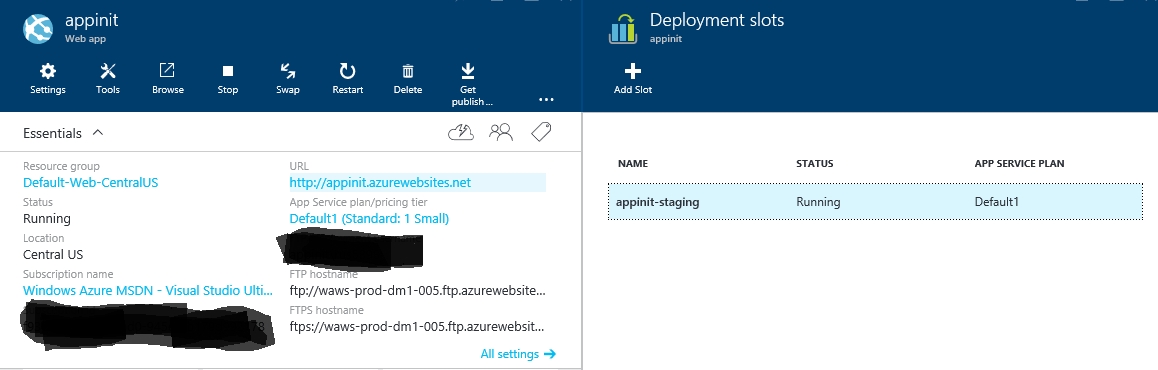This screenshot has width=1158, height=370.
Task: Open the appinit.azurewebsites.net URL
Action: click(380, 182)
